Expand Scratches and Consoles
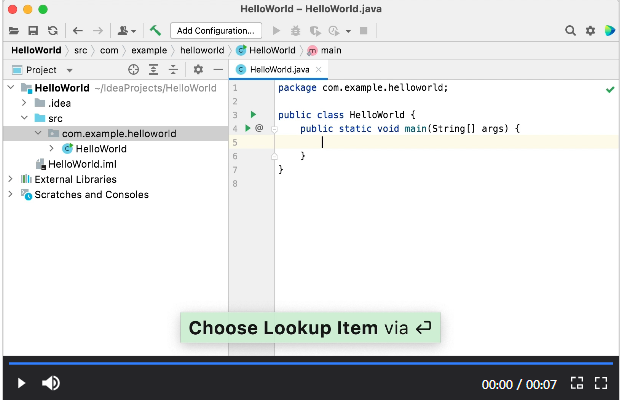This screenshot has height=400, width=621. pos(11,194)
